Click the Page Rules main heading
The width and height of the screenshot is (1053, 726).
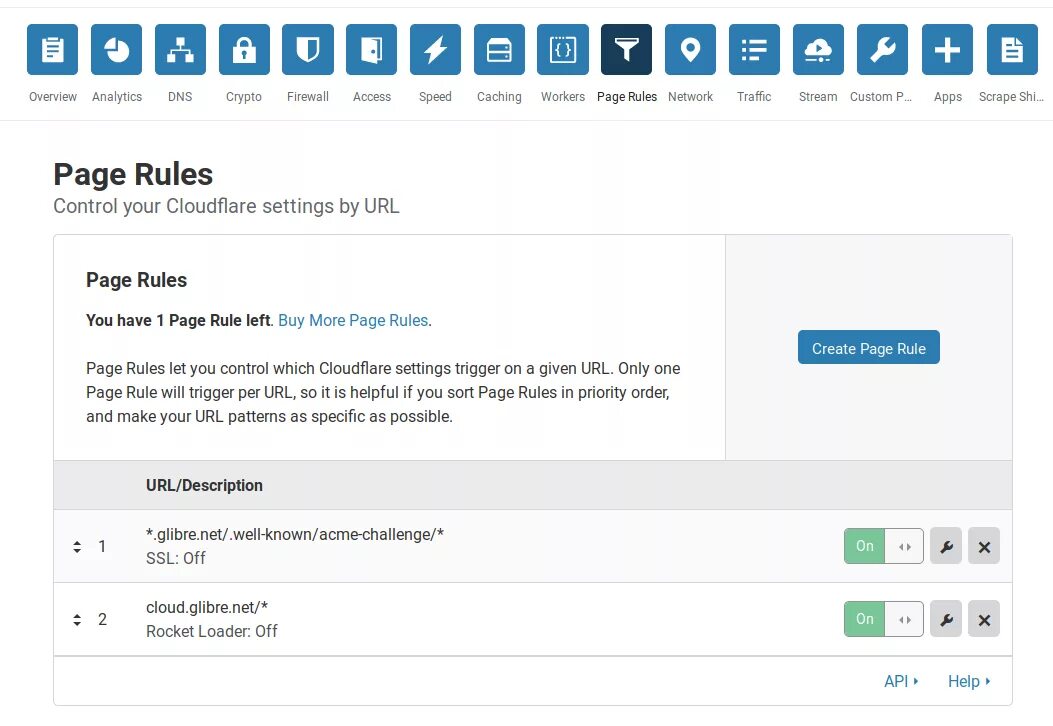133,175
